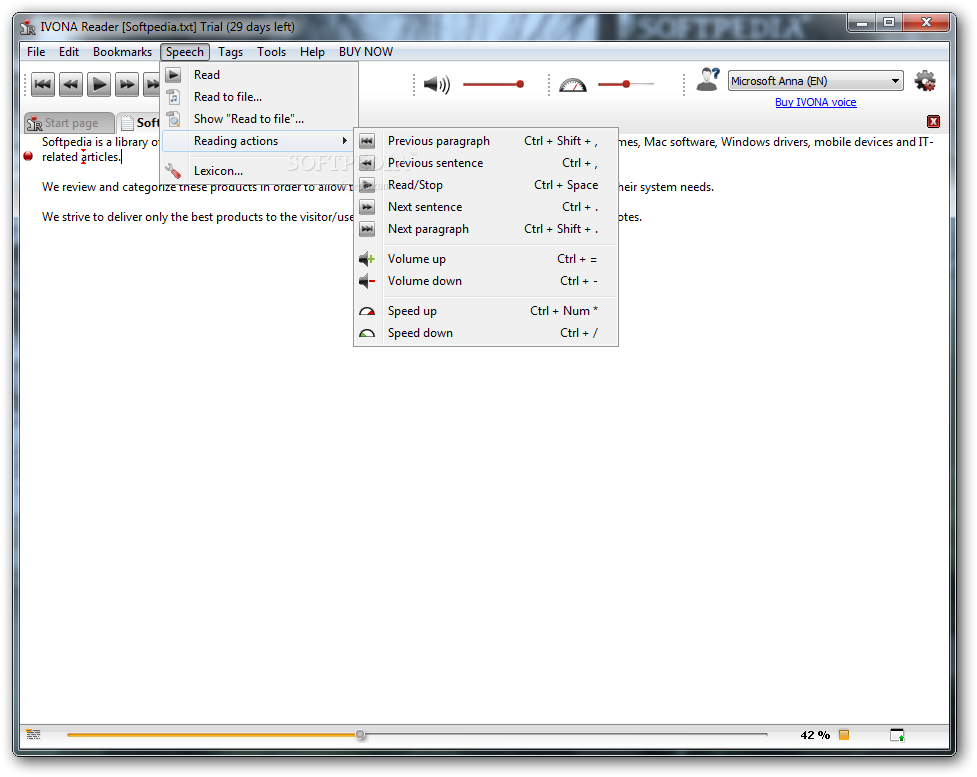Click the red bookmark dot beside the text
This screenshot has width=977, height=777.
click(28, 156)
